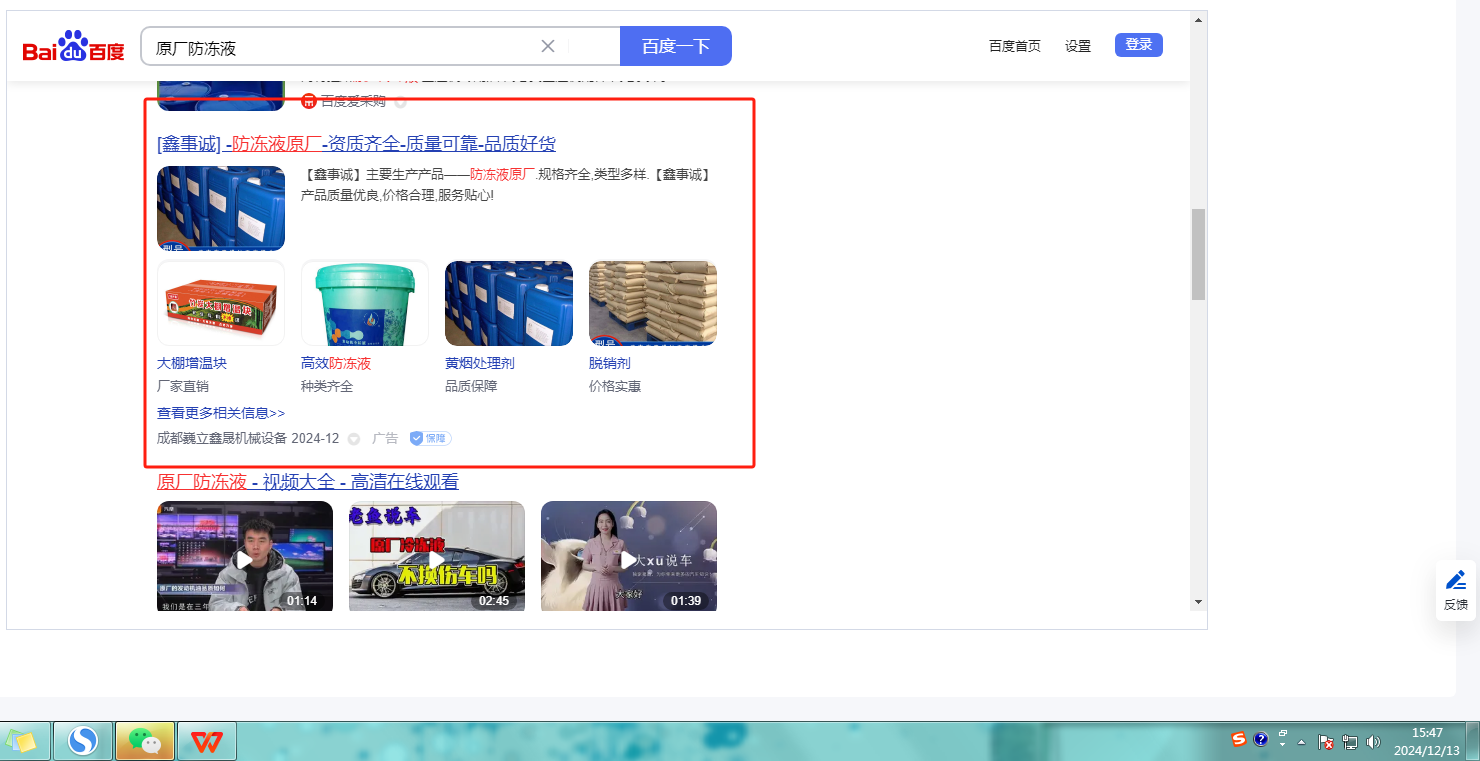Click the 脱销剂 stacked bags thumbnail
Viewport: 1480px width, 761px height.
coord(653,303)
